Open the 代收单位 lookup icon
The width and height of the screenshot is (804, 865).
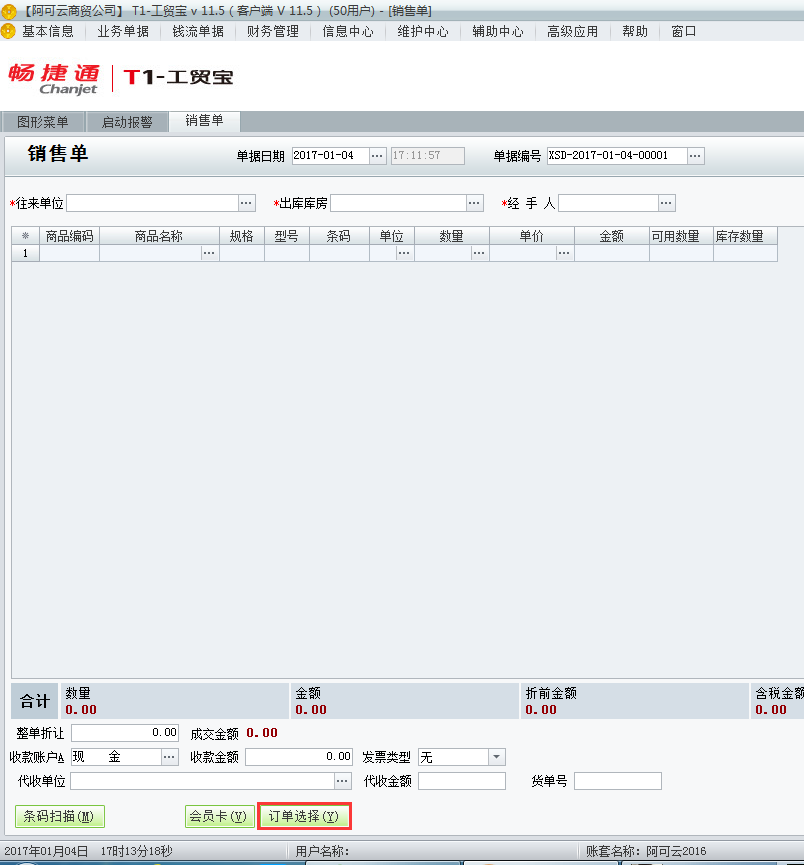pyautogui.click(x=341, y=778)
